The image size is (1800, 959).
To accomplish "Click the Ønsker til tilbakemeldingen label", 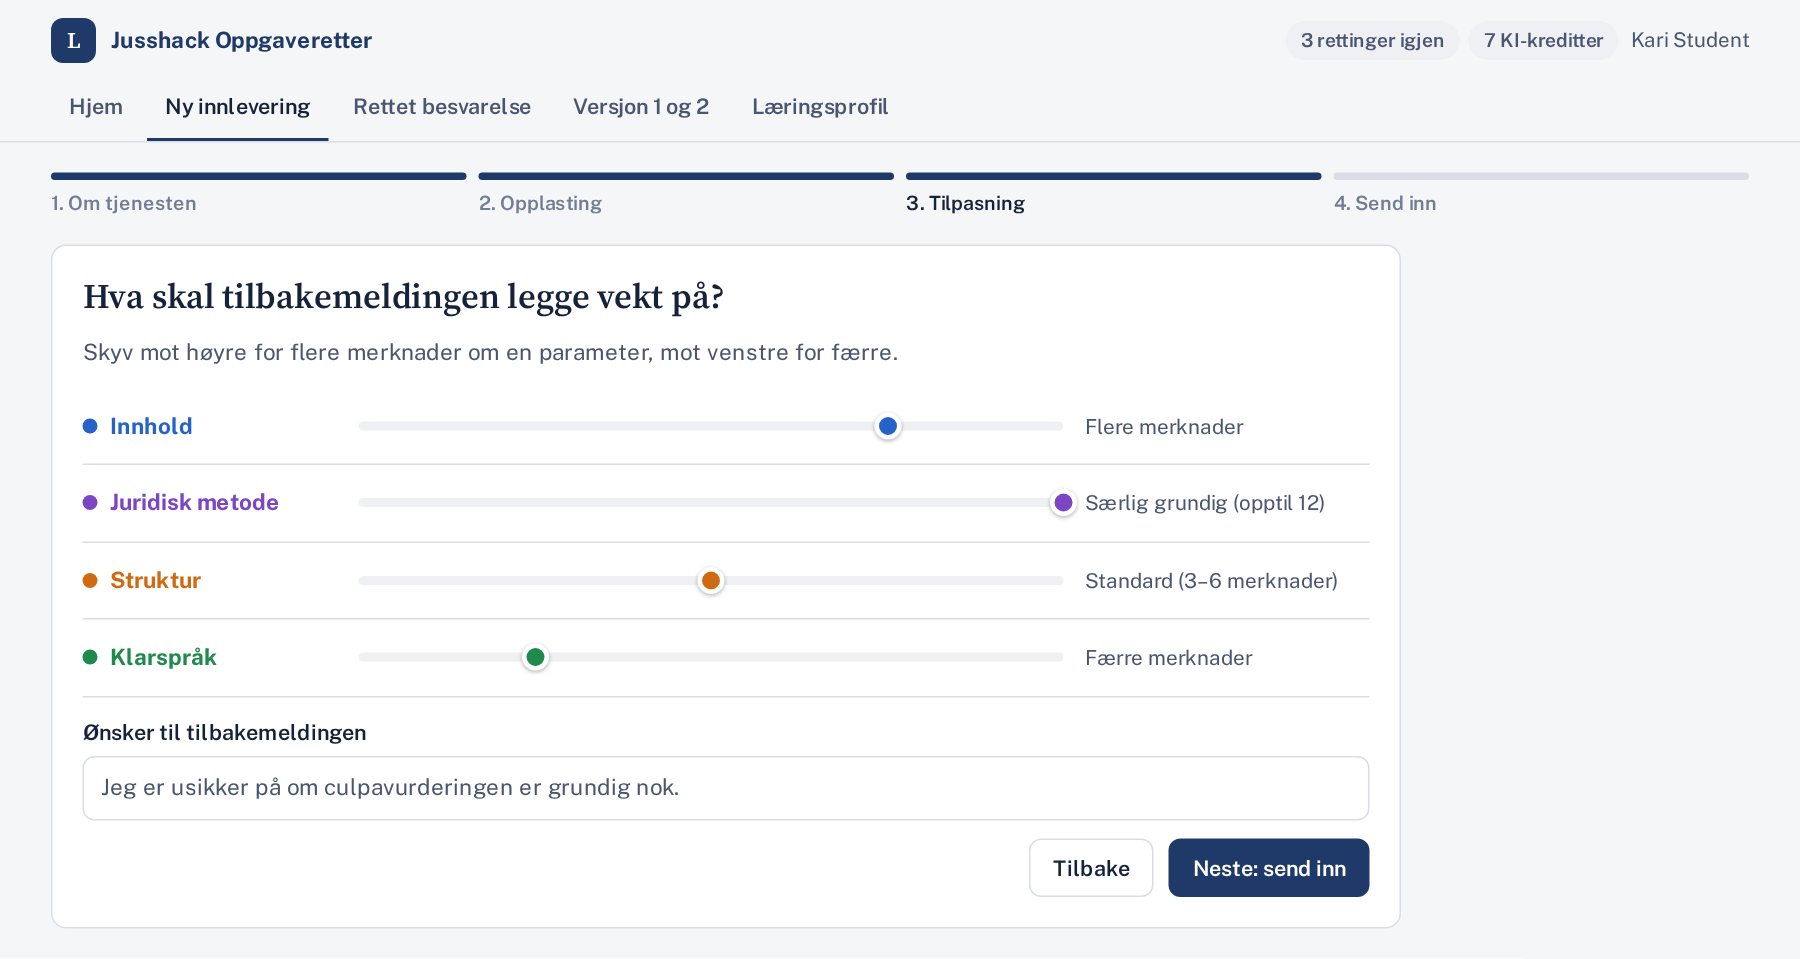I will click(x=224, y=733).
